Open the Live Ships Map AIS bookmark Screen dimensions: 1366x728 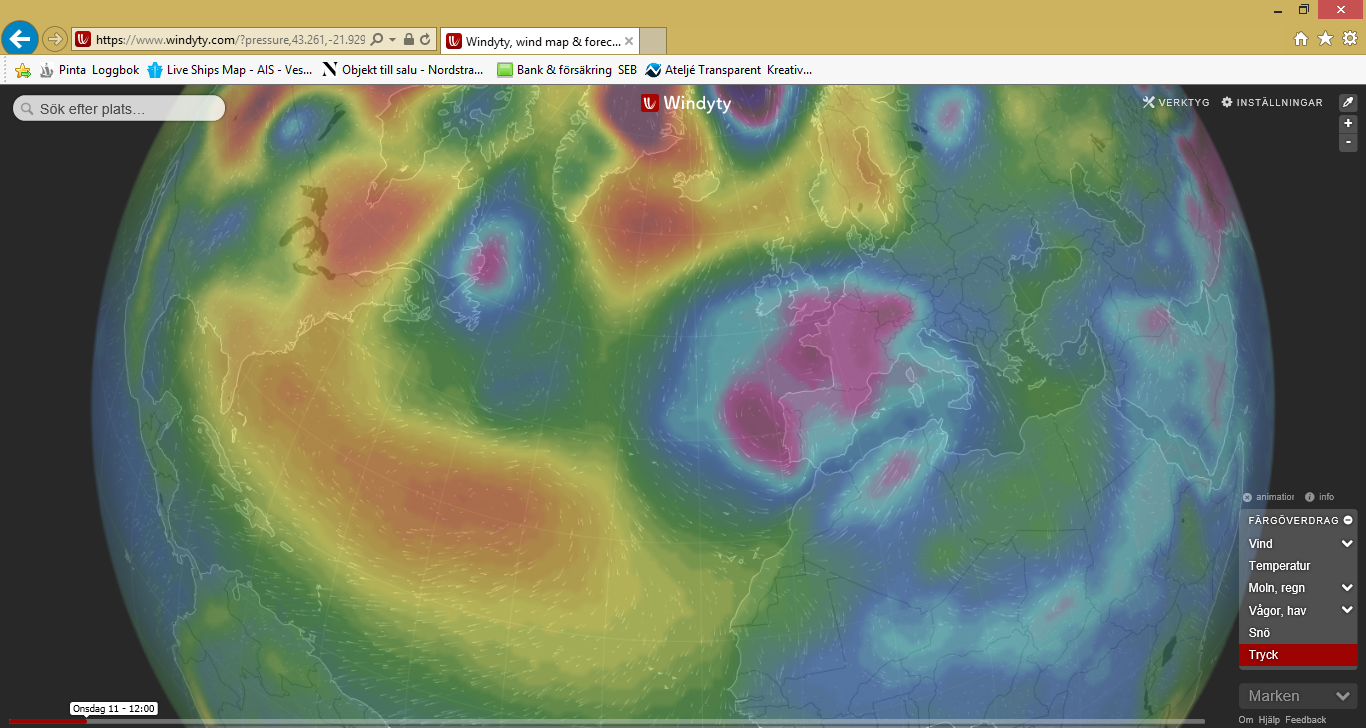(230, 70)
